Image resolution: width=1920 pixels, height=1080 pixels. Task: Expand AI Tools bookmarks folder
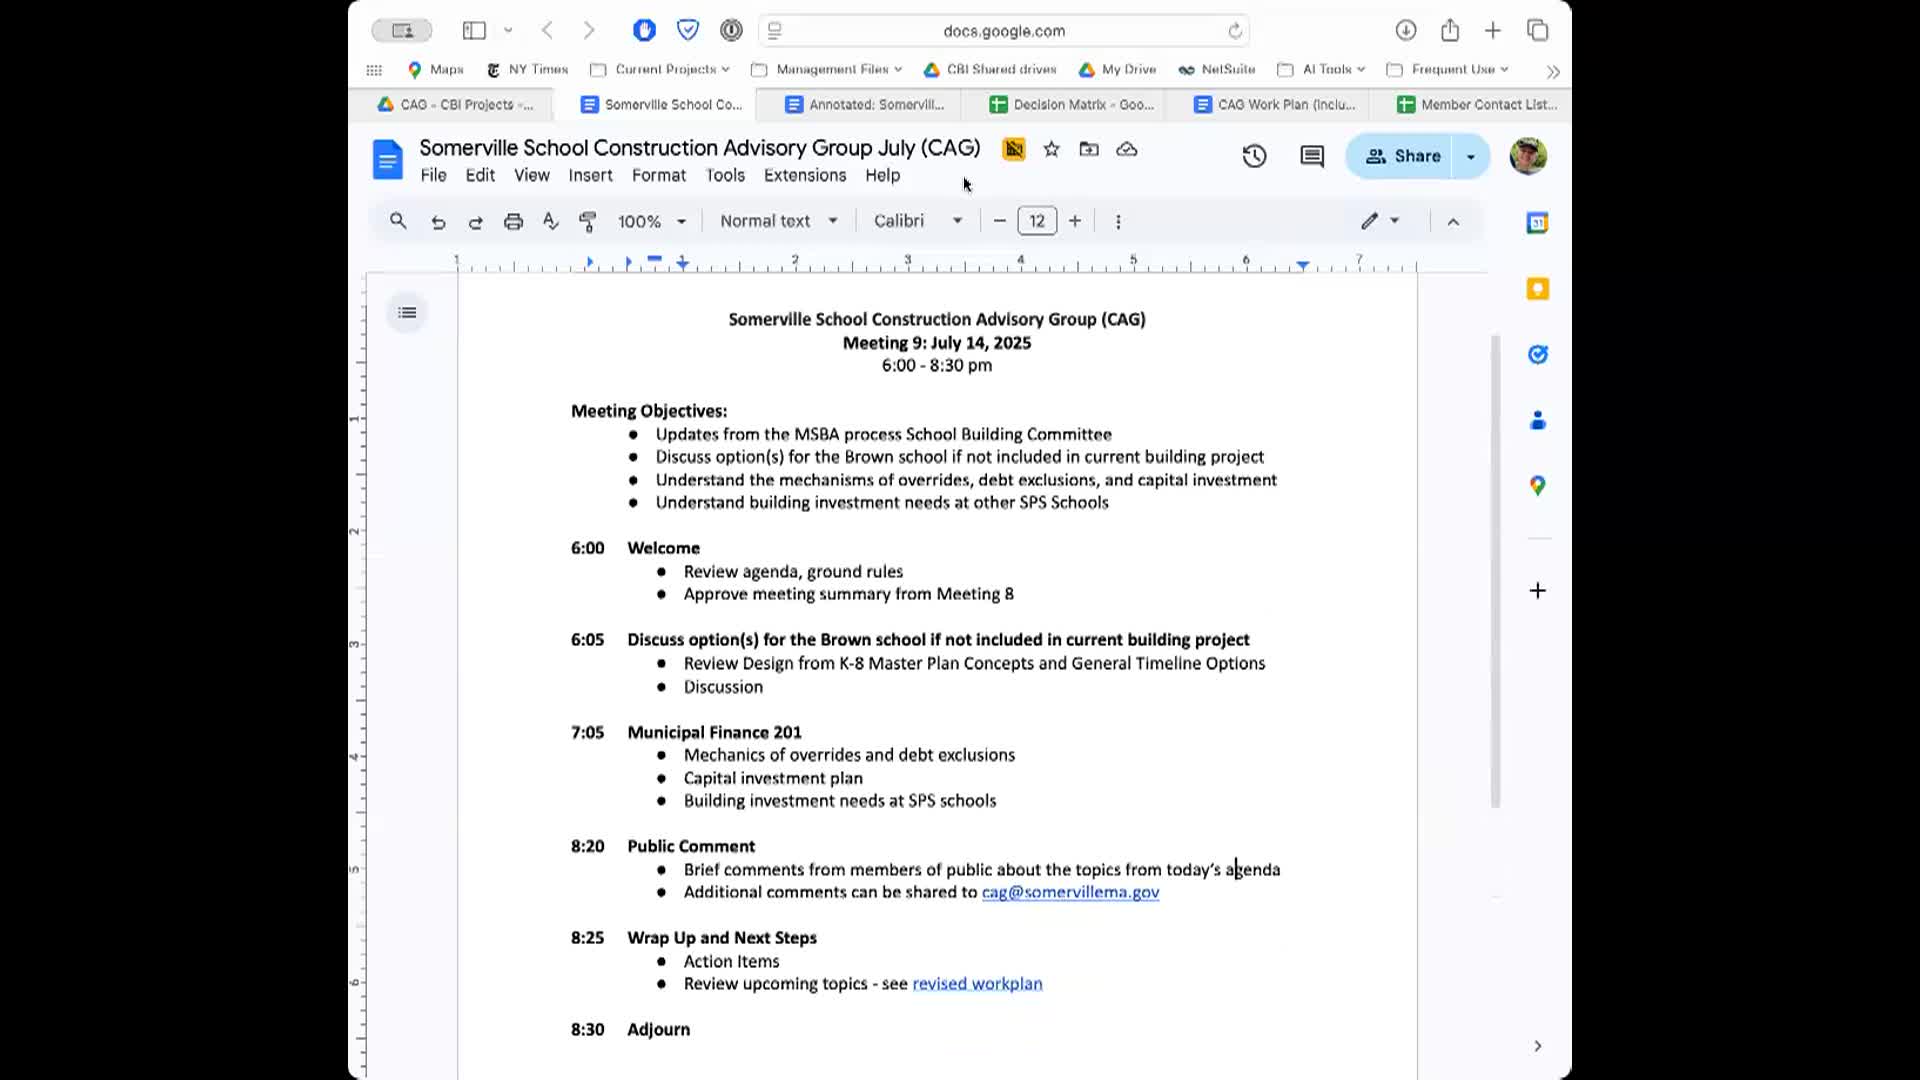[x=1321, y=69]
